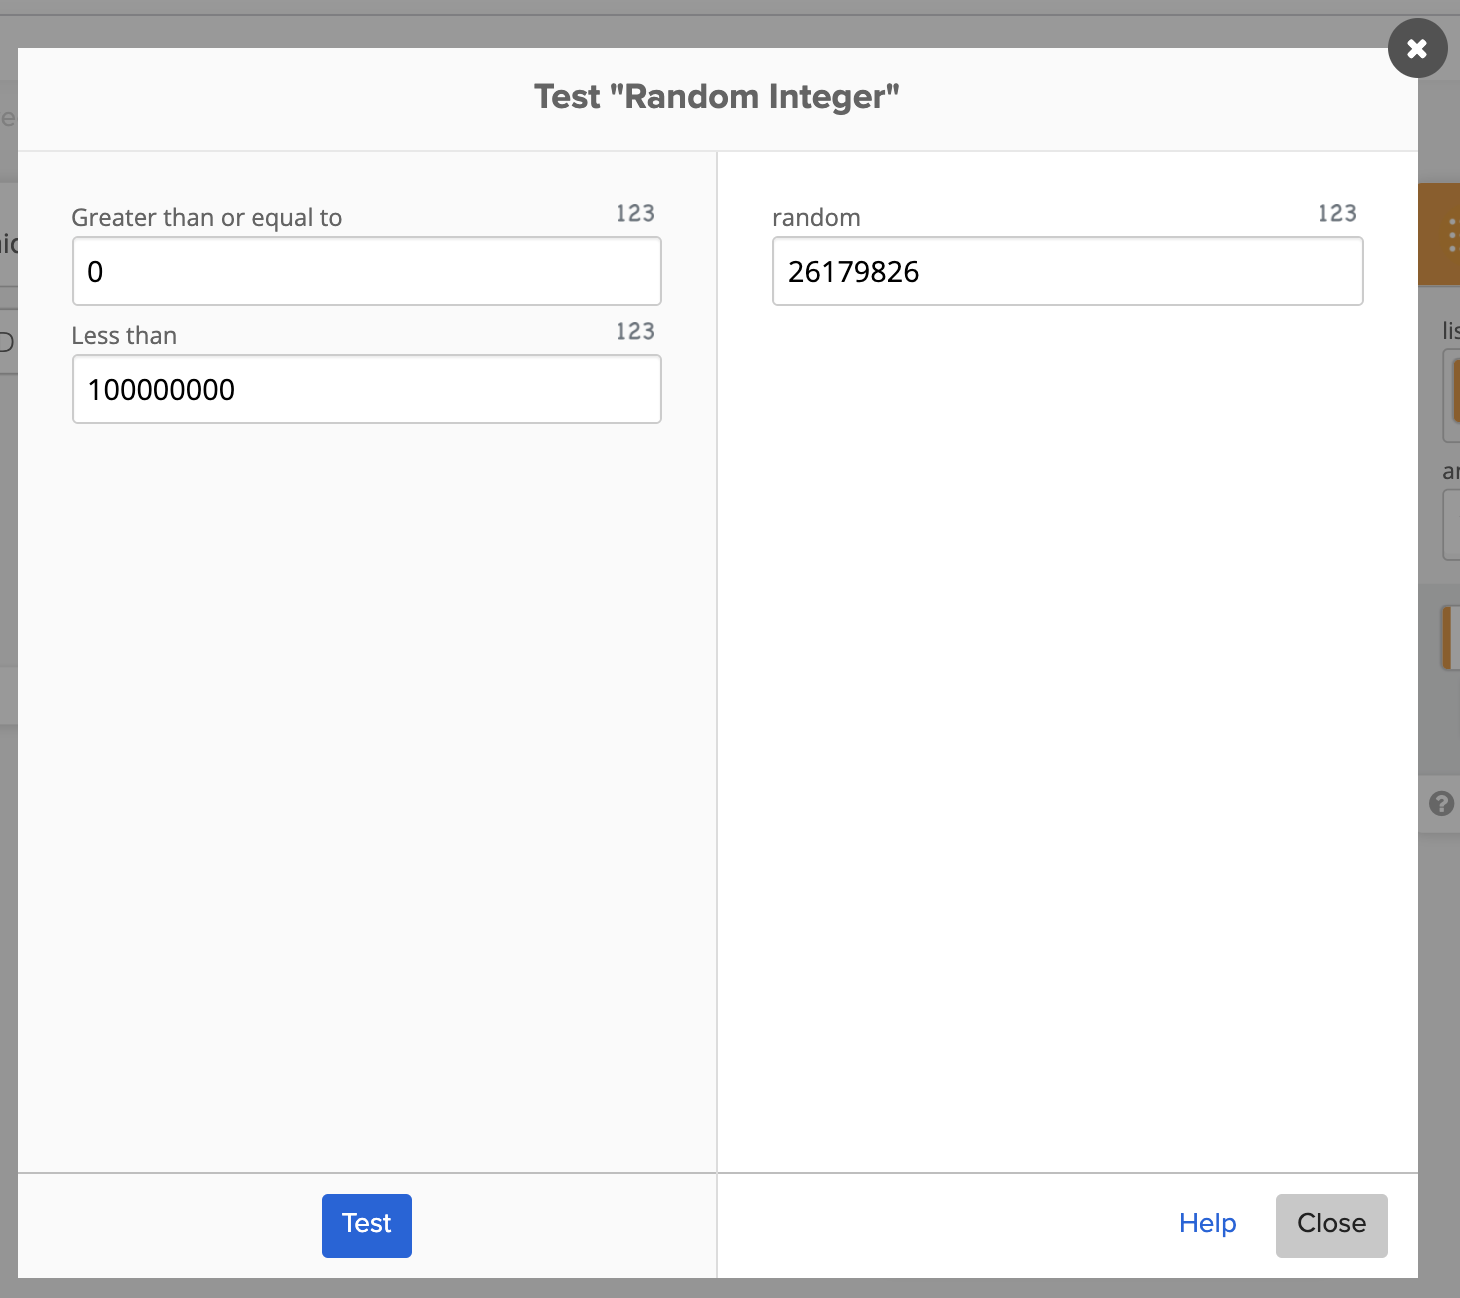Click the 123 type icon above random output
This screenshot has height=1298, width=1460.
(1337, 214)
